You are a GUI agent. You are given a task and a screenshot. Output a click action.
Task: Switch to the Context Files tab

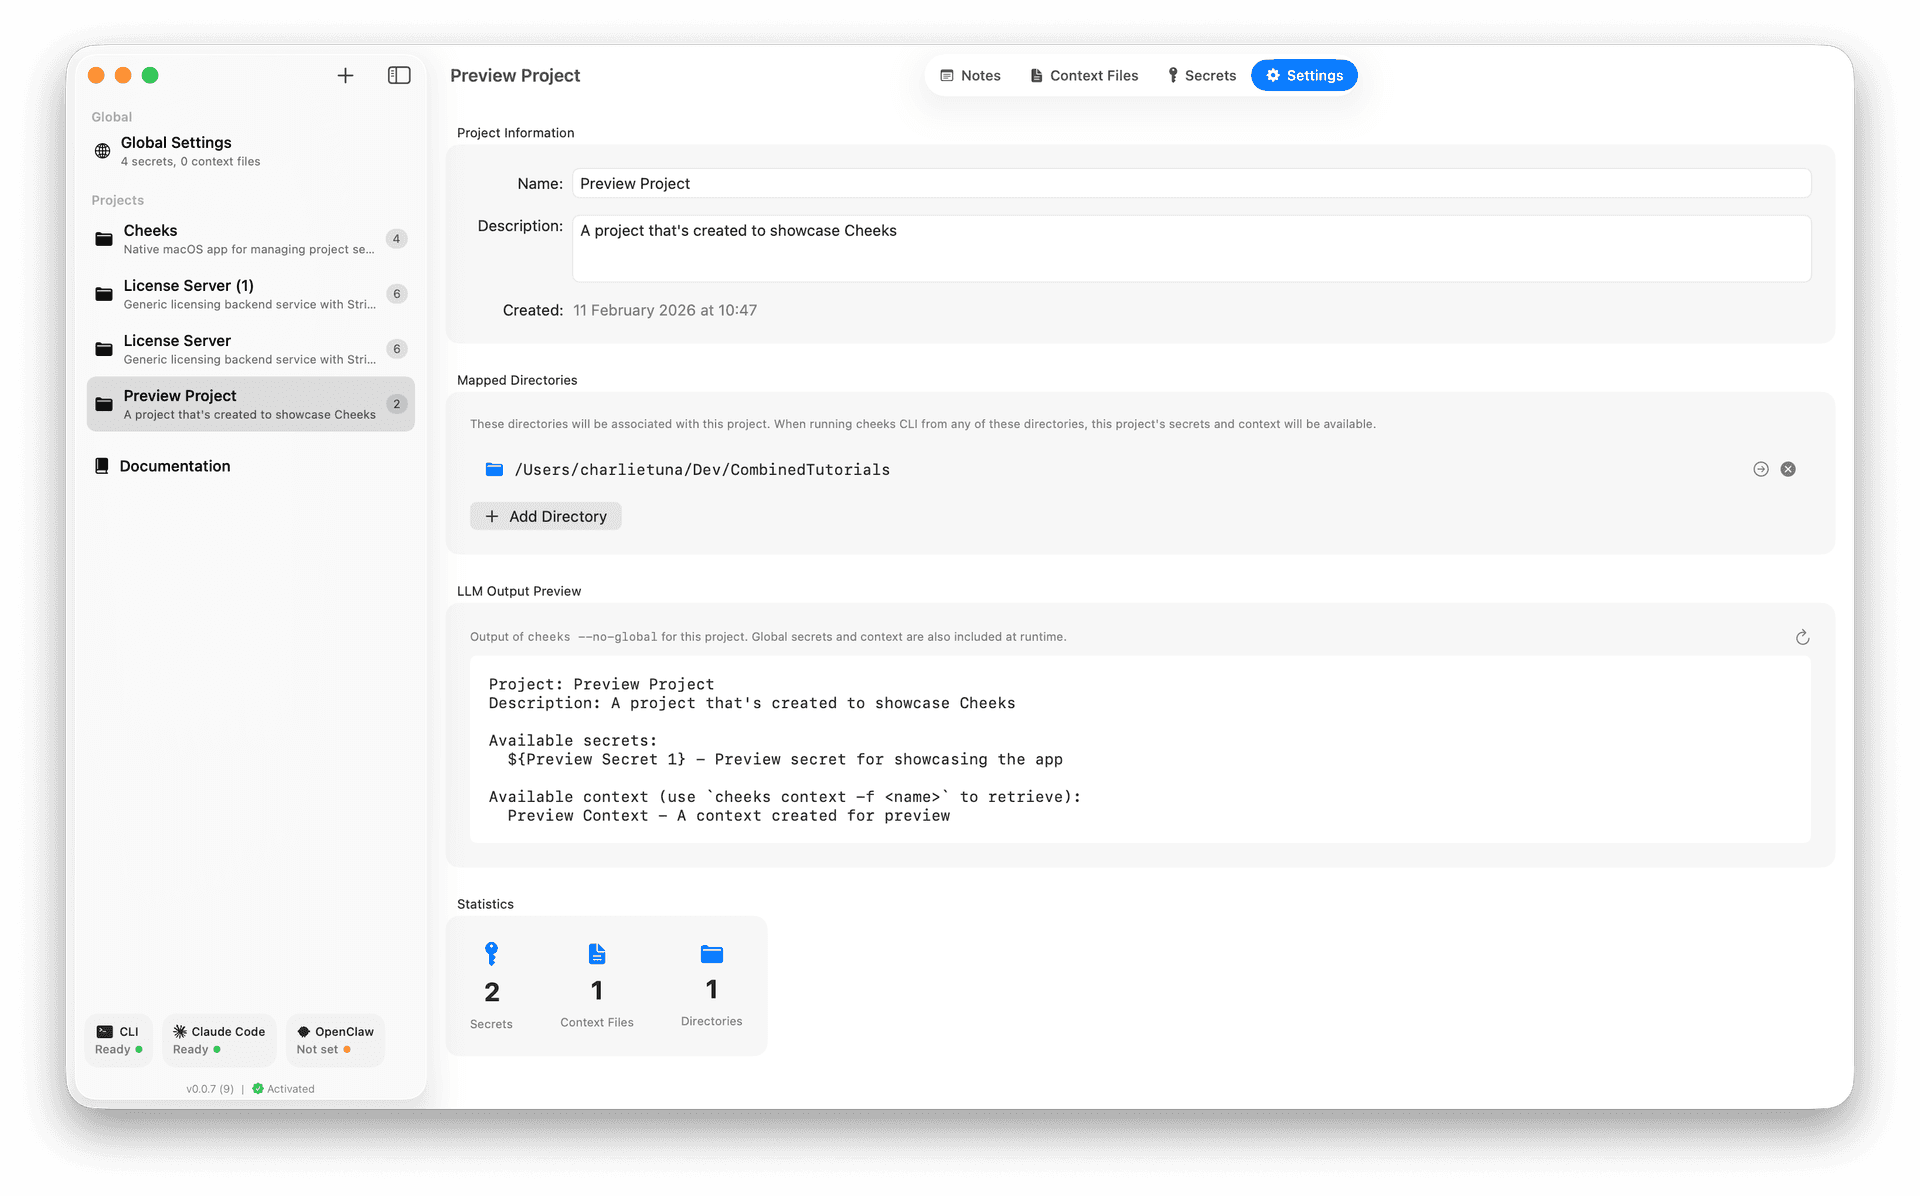pos(1084,76)
